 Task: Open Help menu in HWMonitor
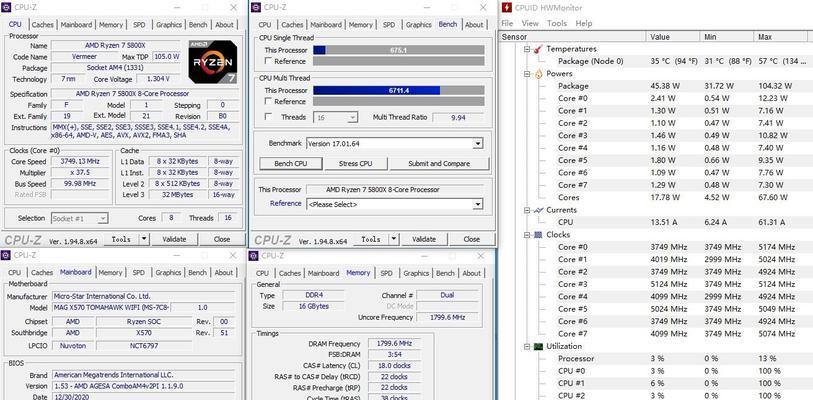(584, 23)
